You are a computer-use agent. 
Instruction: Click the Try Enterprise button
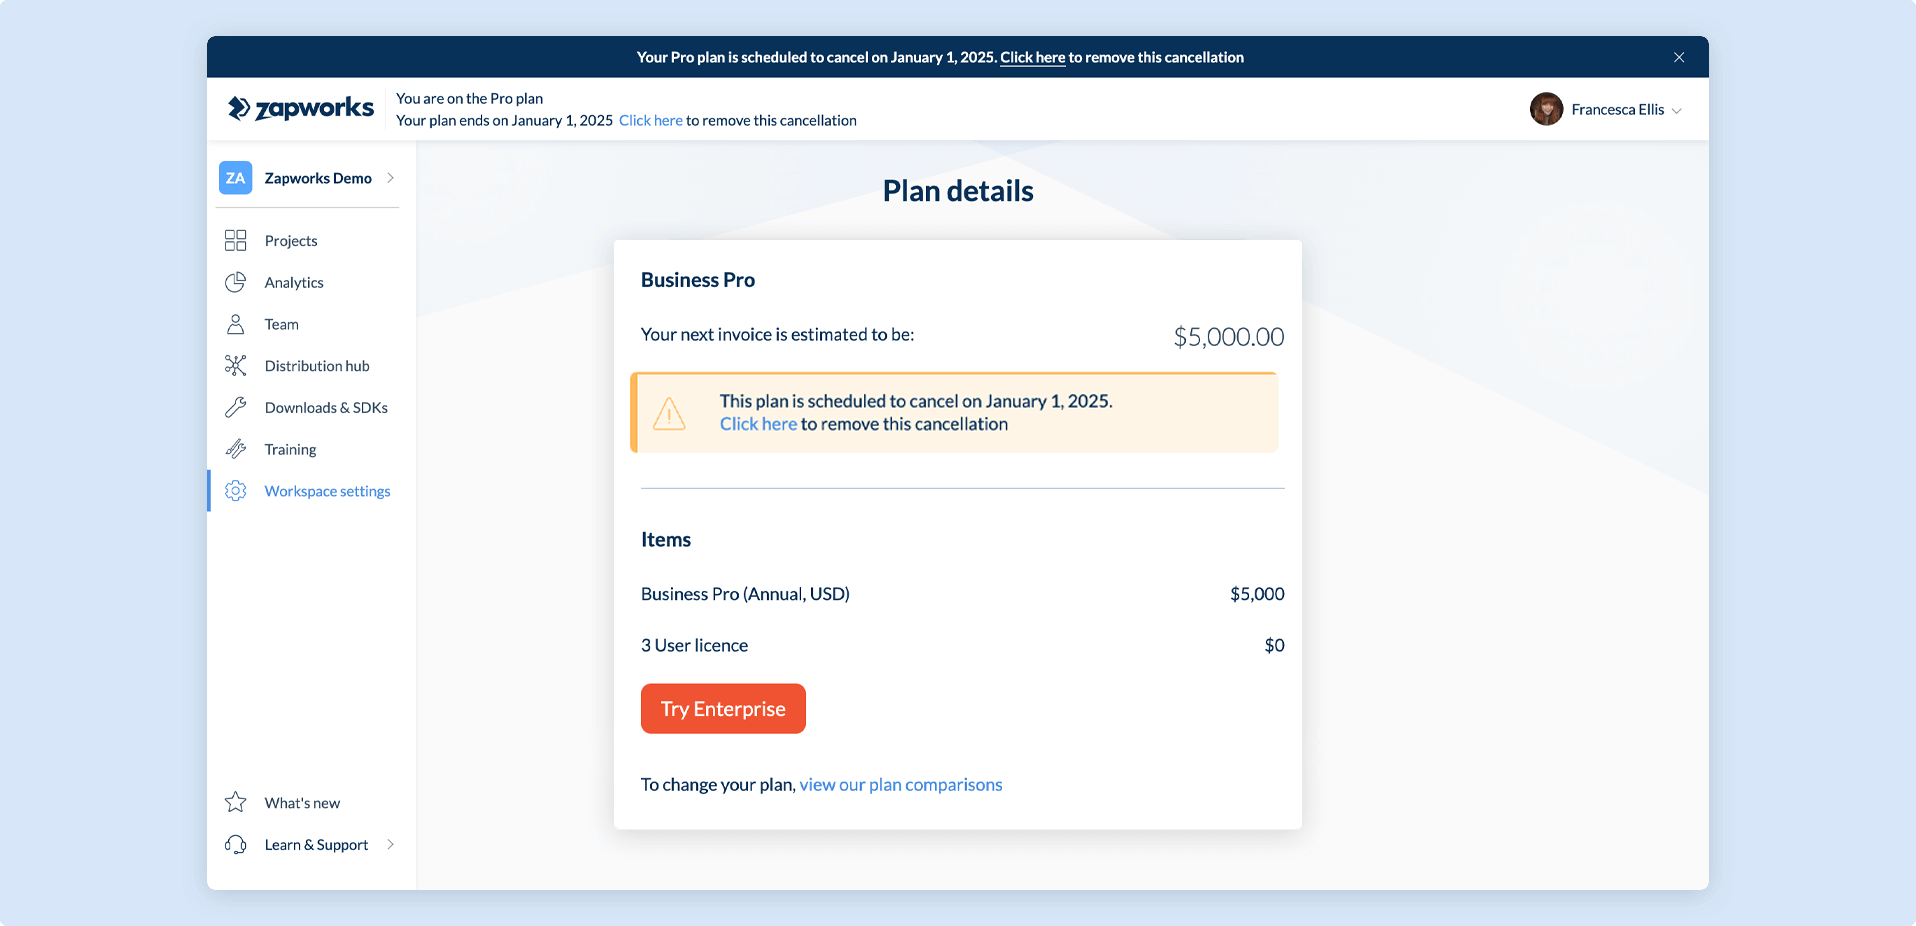coord(723,708)
